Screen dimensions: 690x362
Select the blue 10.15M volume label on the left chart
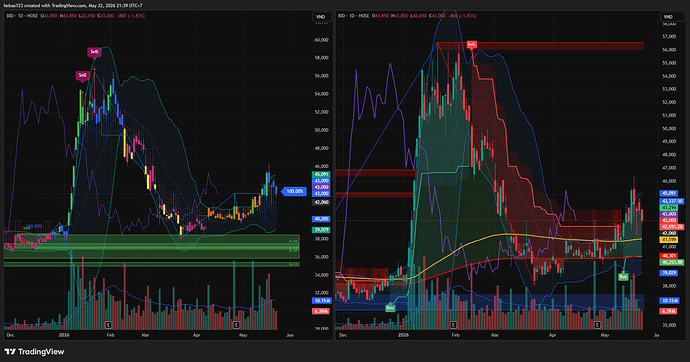321,301
